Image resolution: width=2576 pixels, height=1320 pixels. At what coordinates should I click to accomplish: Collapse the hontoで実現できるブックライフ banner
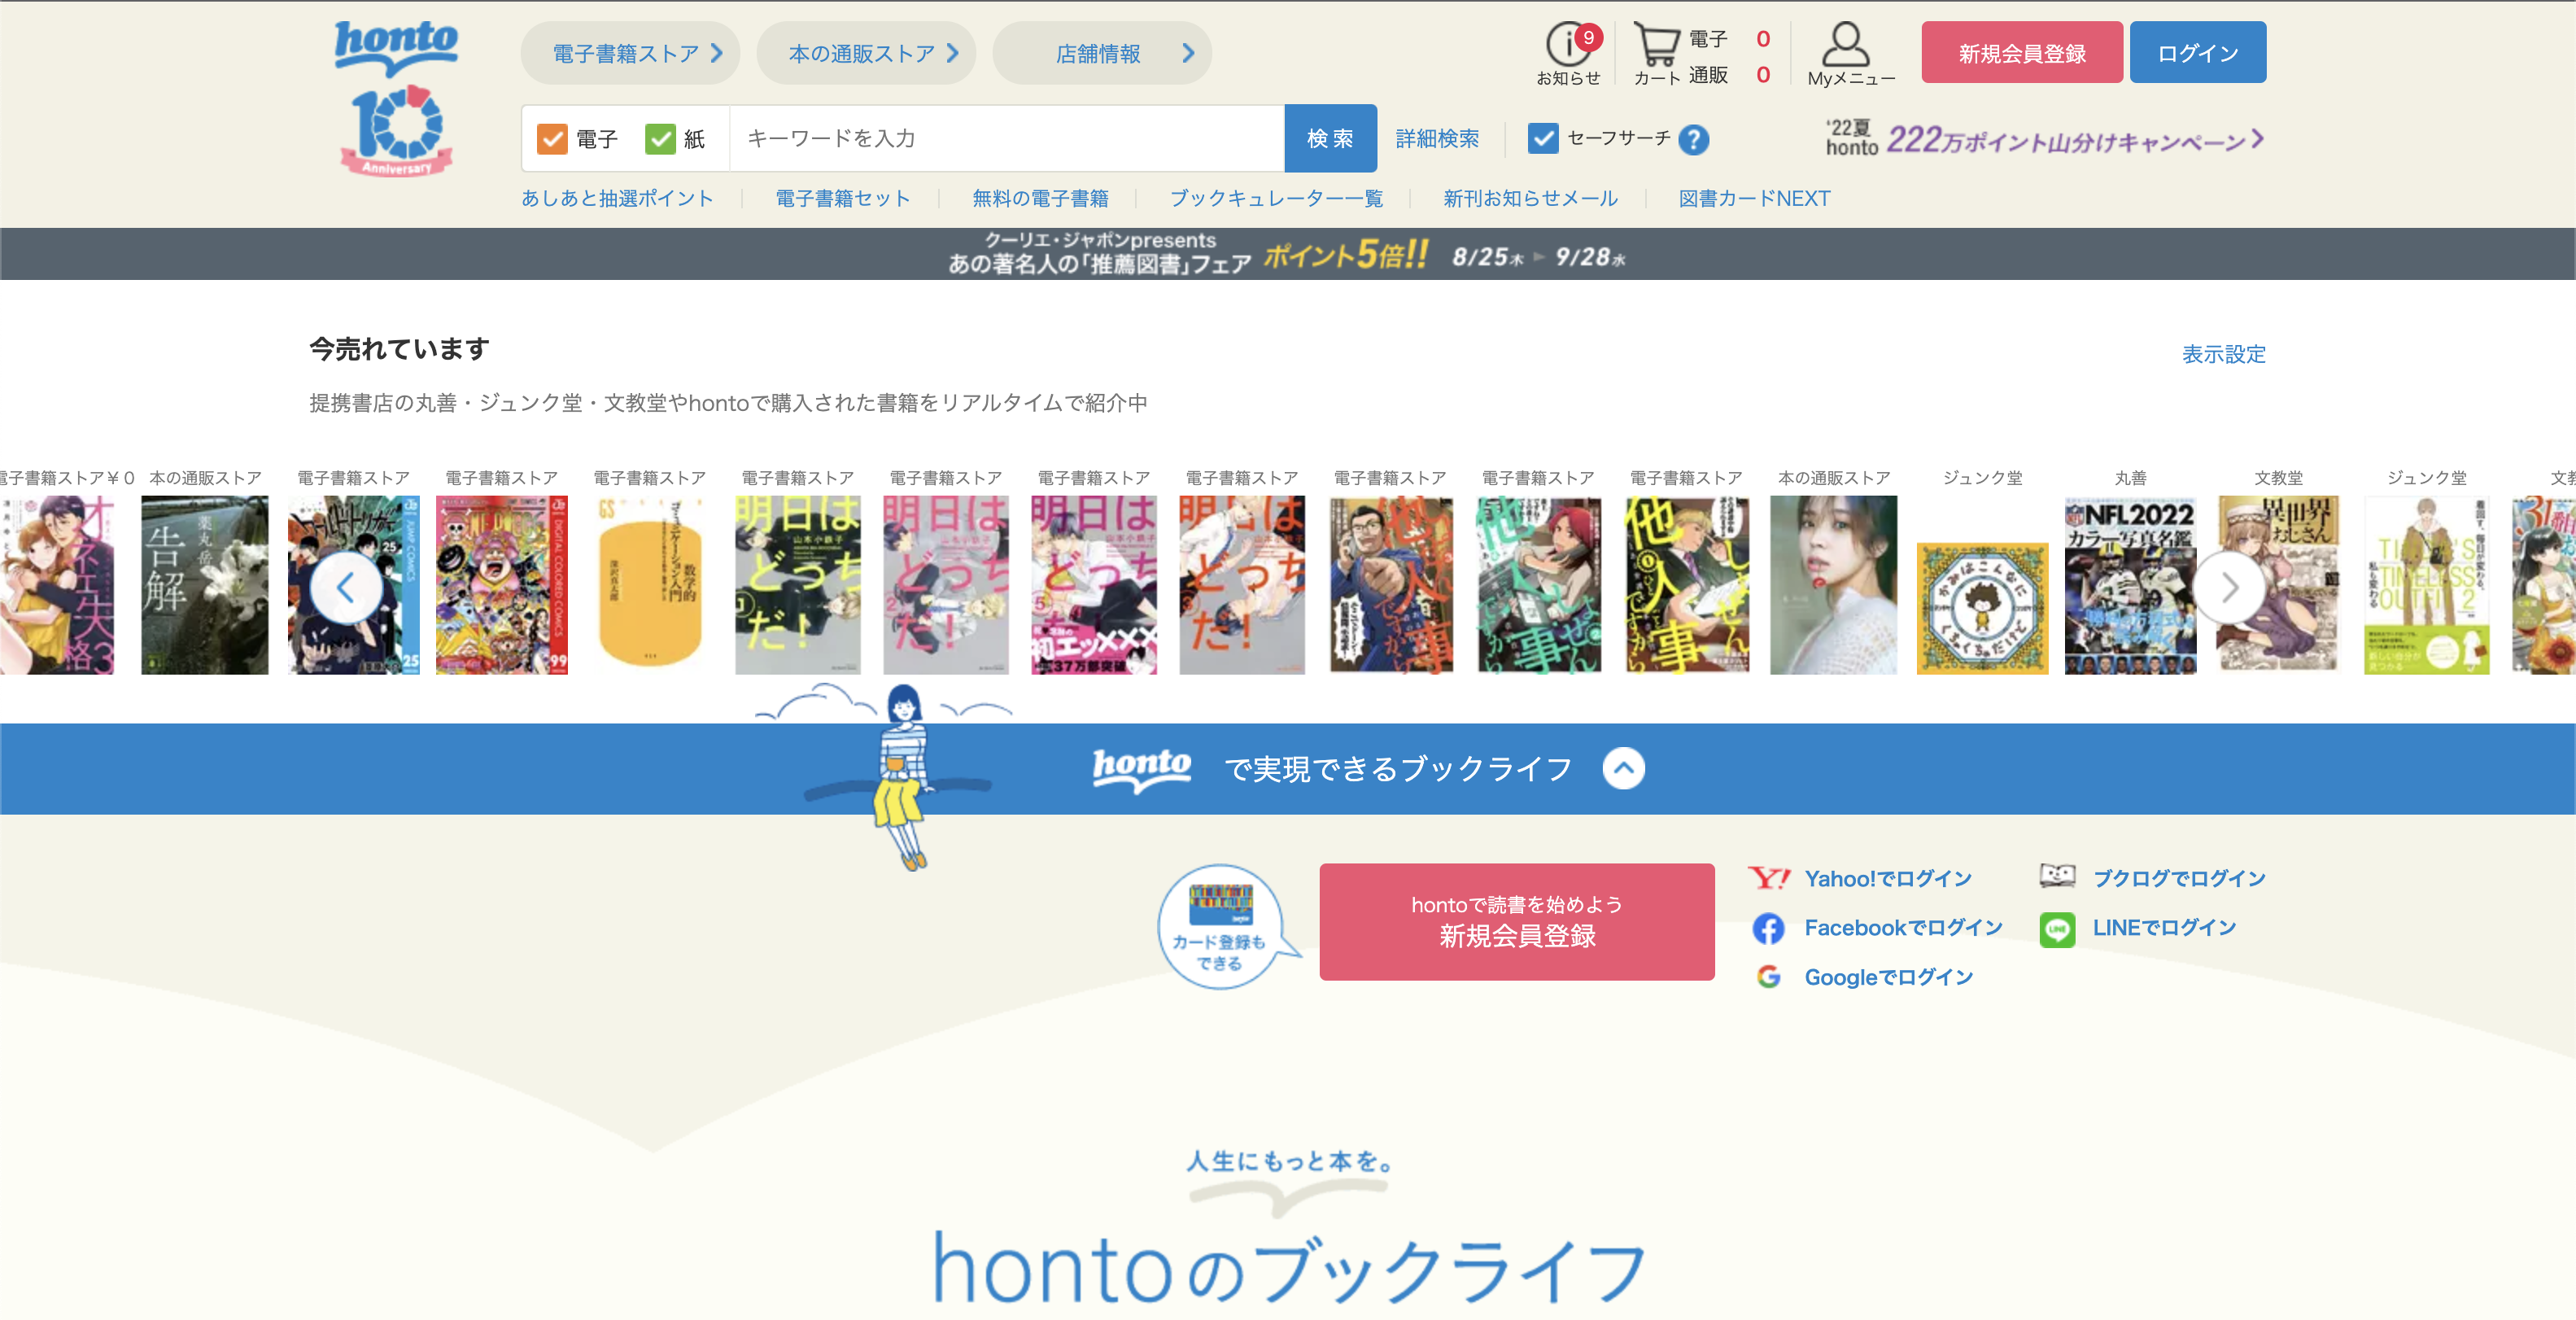pos(1623,768)
